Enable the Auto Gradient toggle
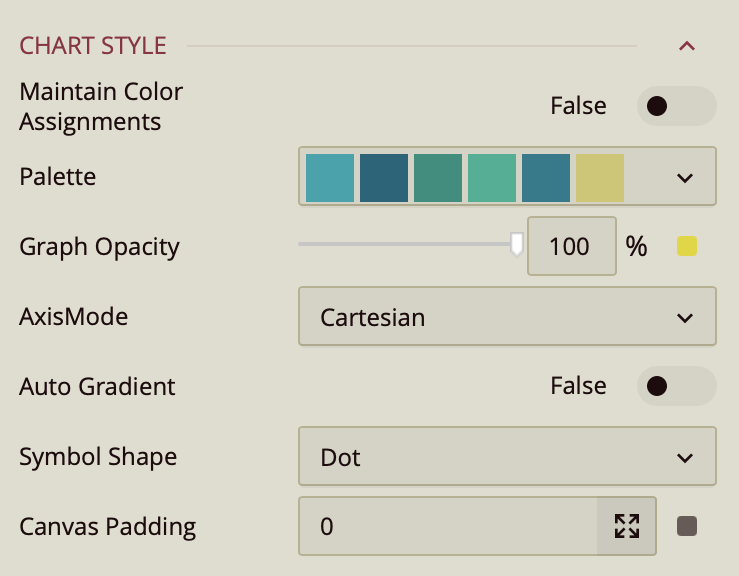739x576 pixels. pyautogui.click(x=676, y=386)
